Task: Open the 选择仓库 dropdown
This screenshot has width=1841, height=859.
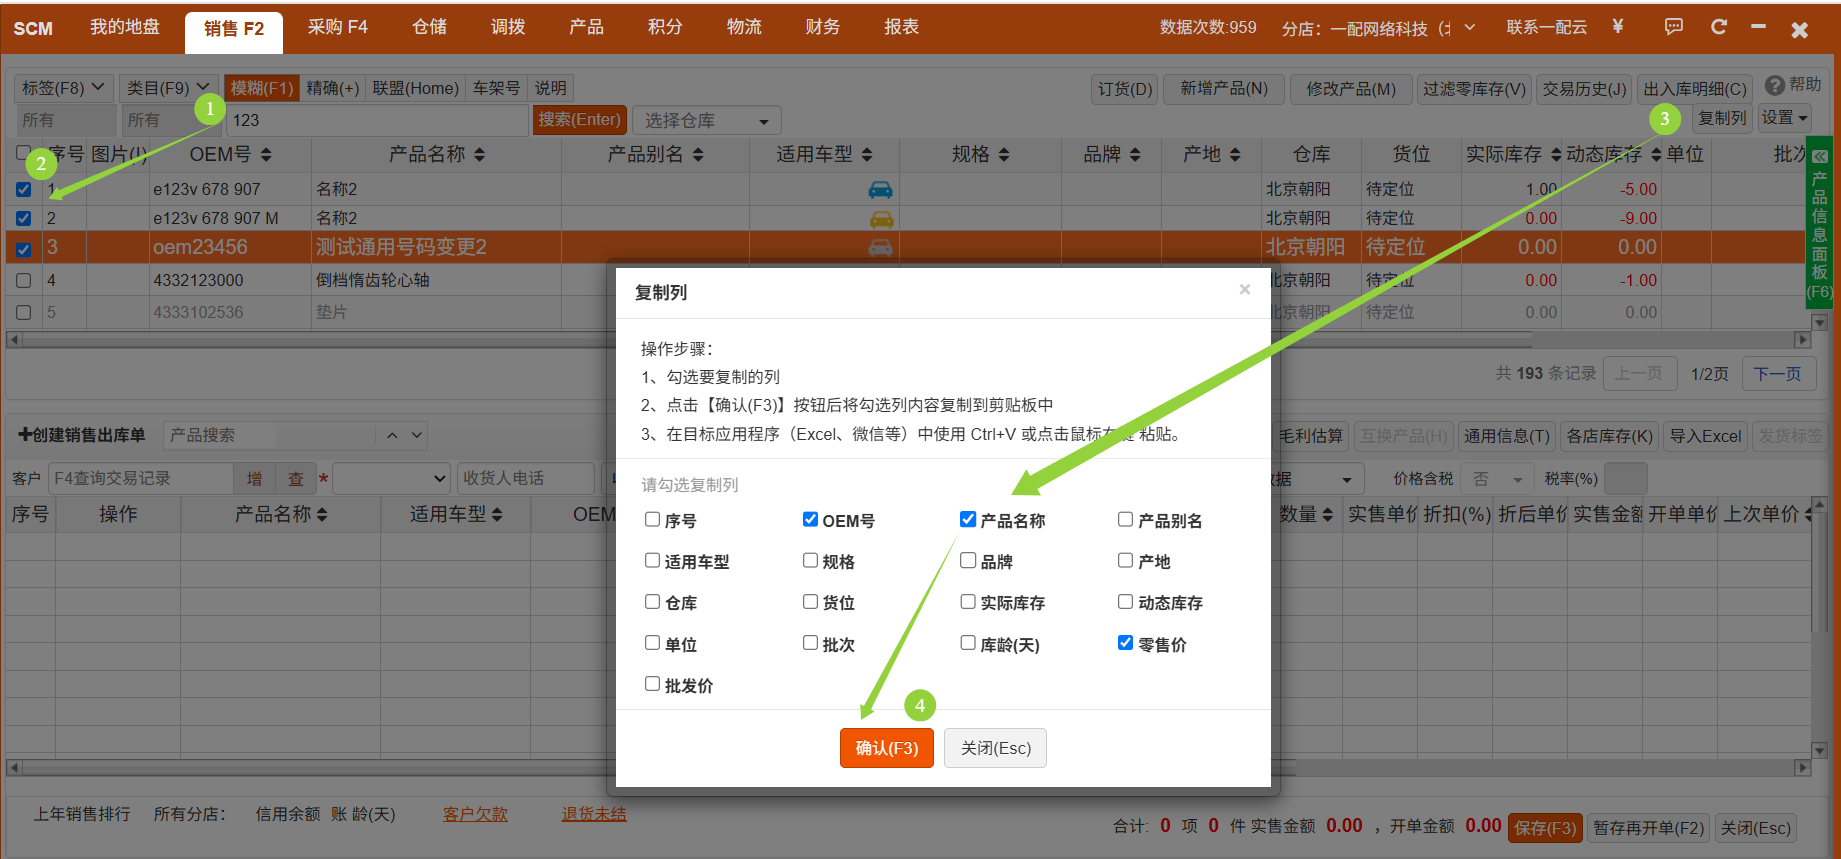Action: pyautogui.click(x=708, y=121)
